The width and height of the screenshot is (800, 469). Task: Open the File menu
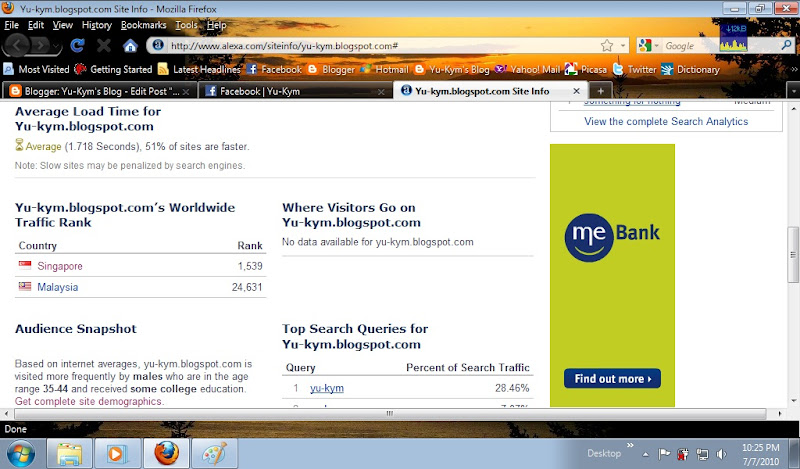pyautogui.click(x=11, y=25)
